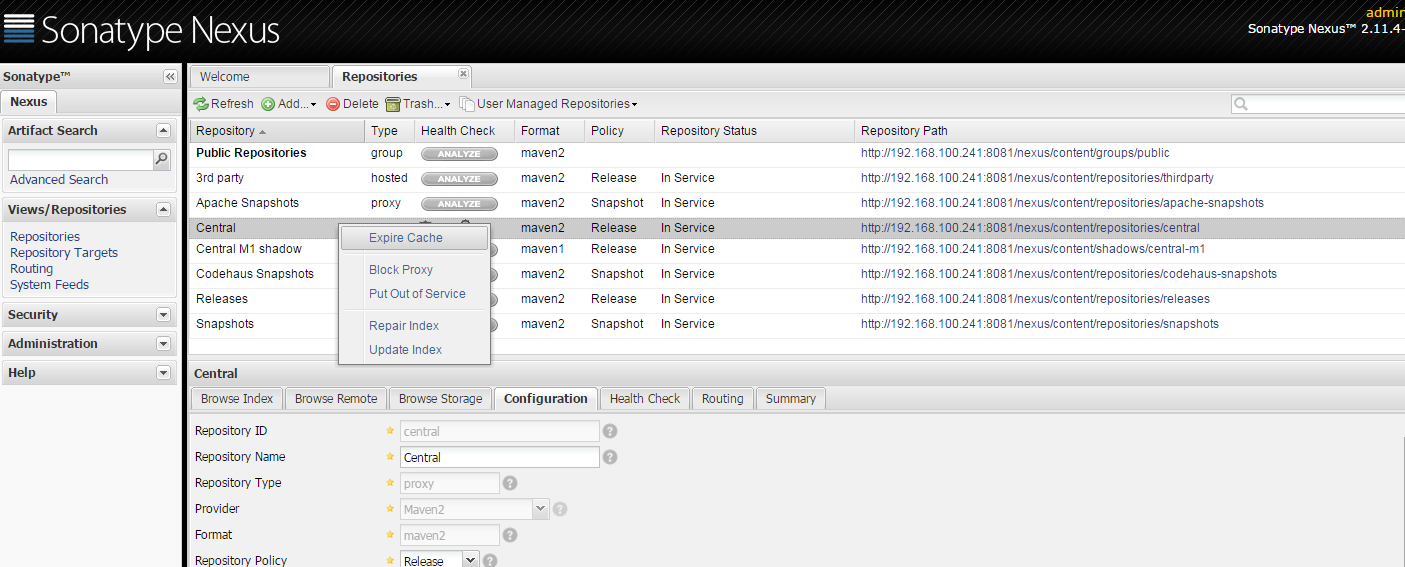
Task: Click the Trash bin icon in the toolbar
Action: pos(393,104)
